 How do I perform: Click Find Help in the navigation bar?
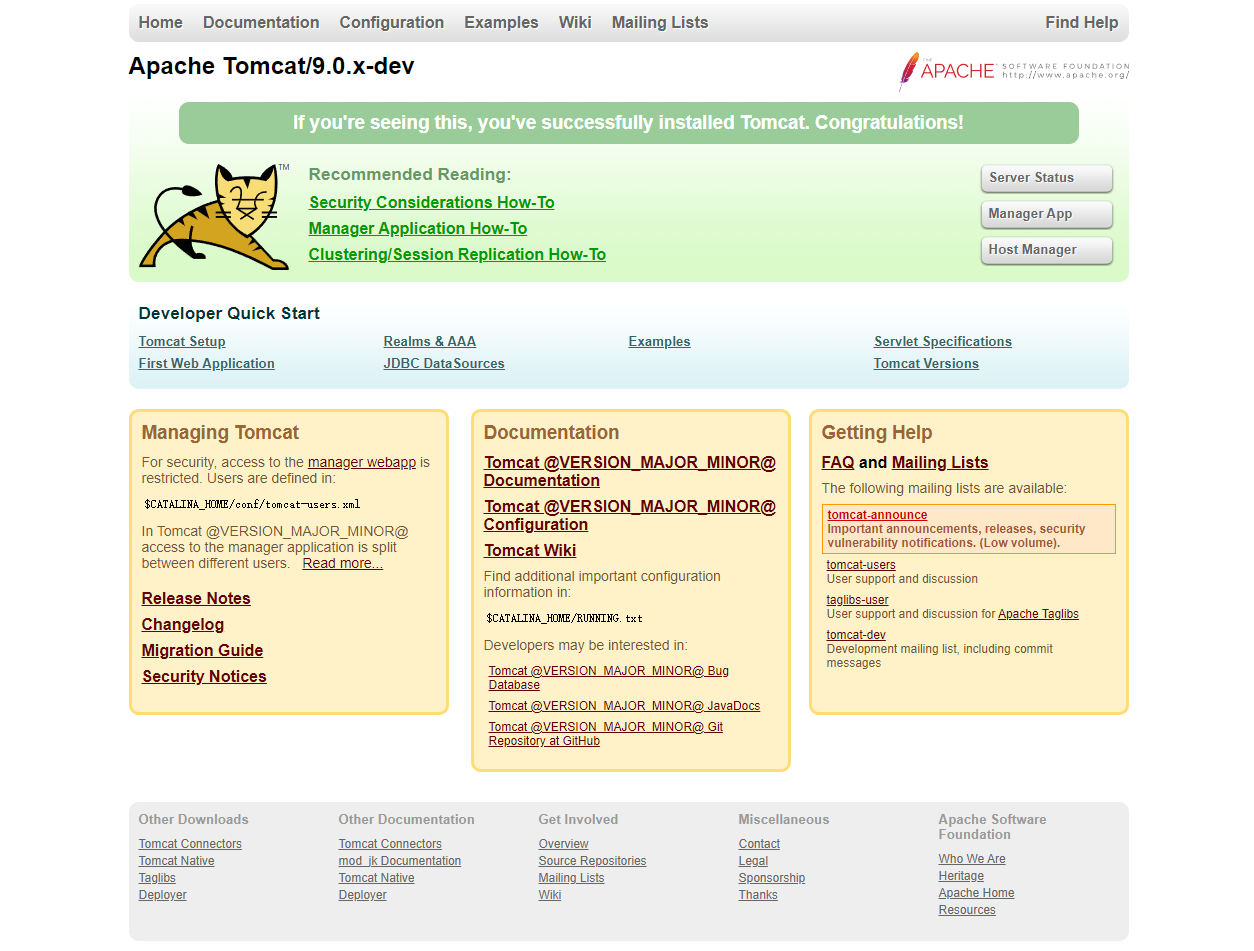point(1081,22)
